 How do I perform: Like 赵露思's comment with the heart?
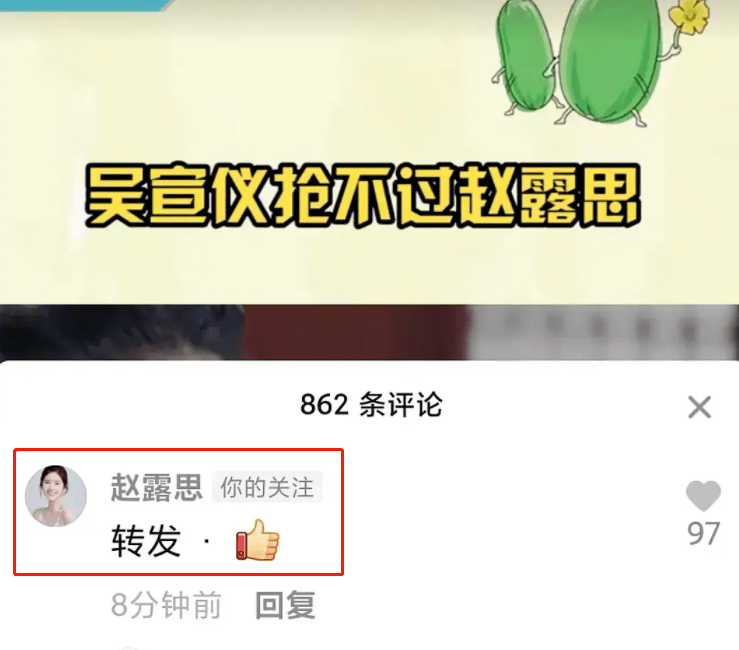[x=703, y=496]
